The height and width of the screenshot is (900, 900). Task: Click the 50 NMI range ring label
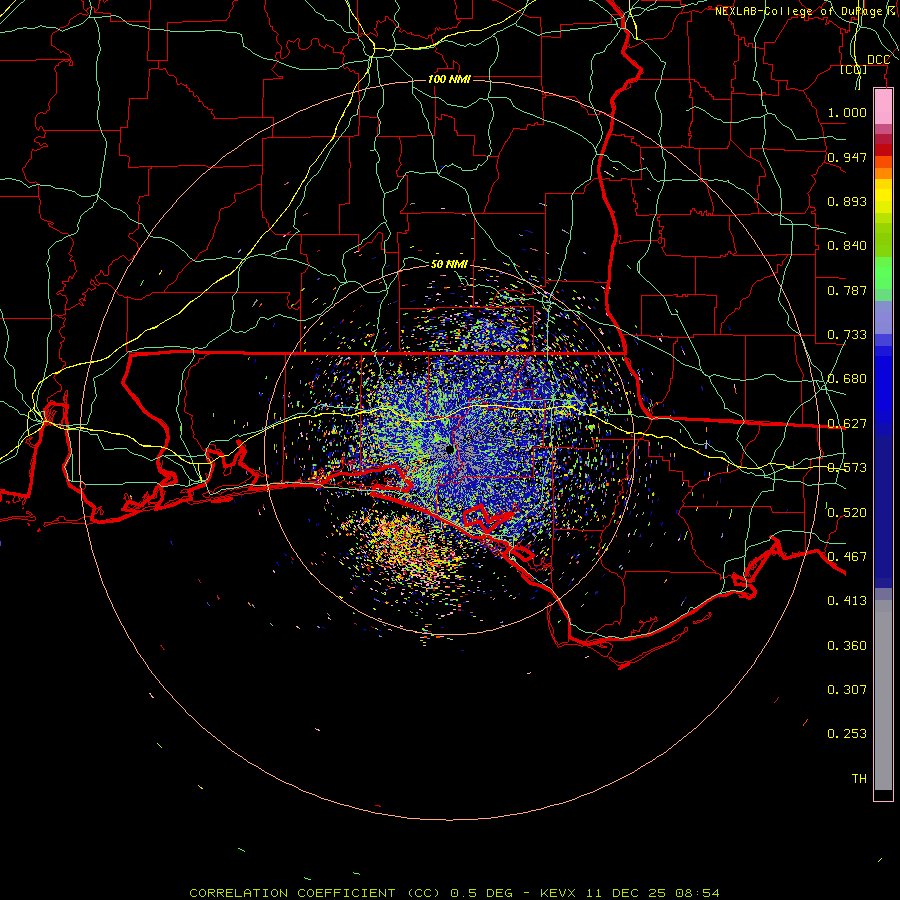[449, 264]
